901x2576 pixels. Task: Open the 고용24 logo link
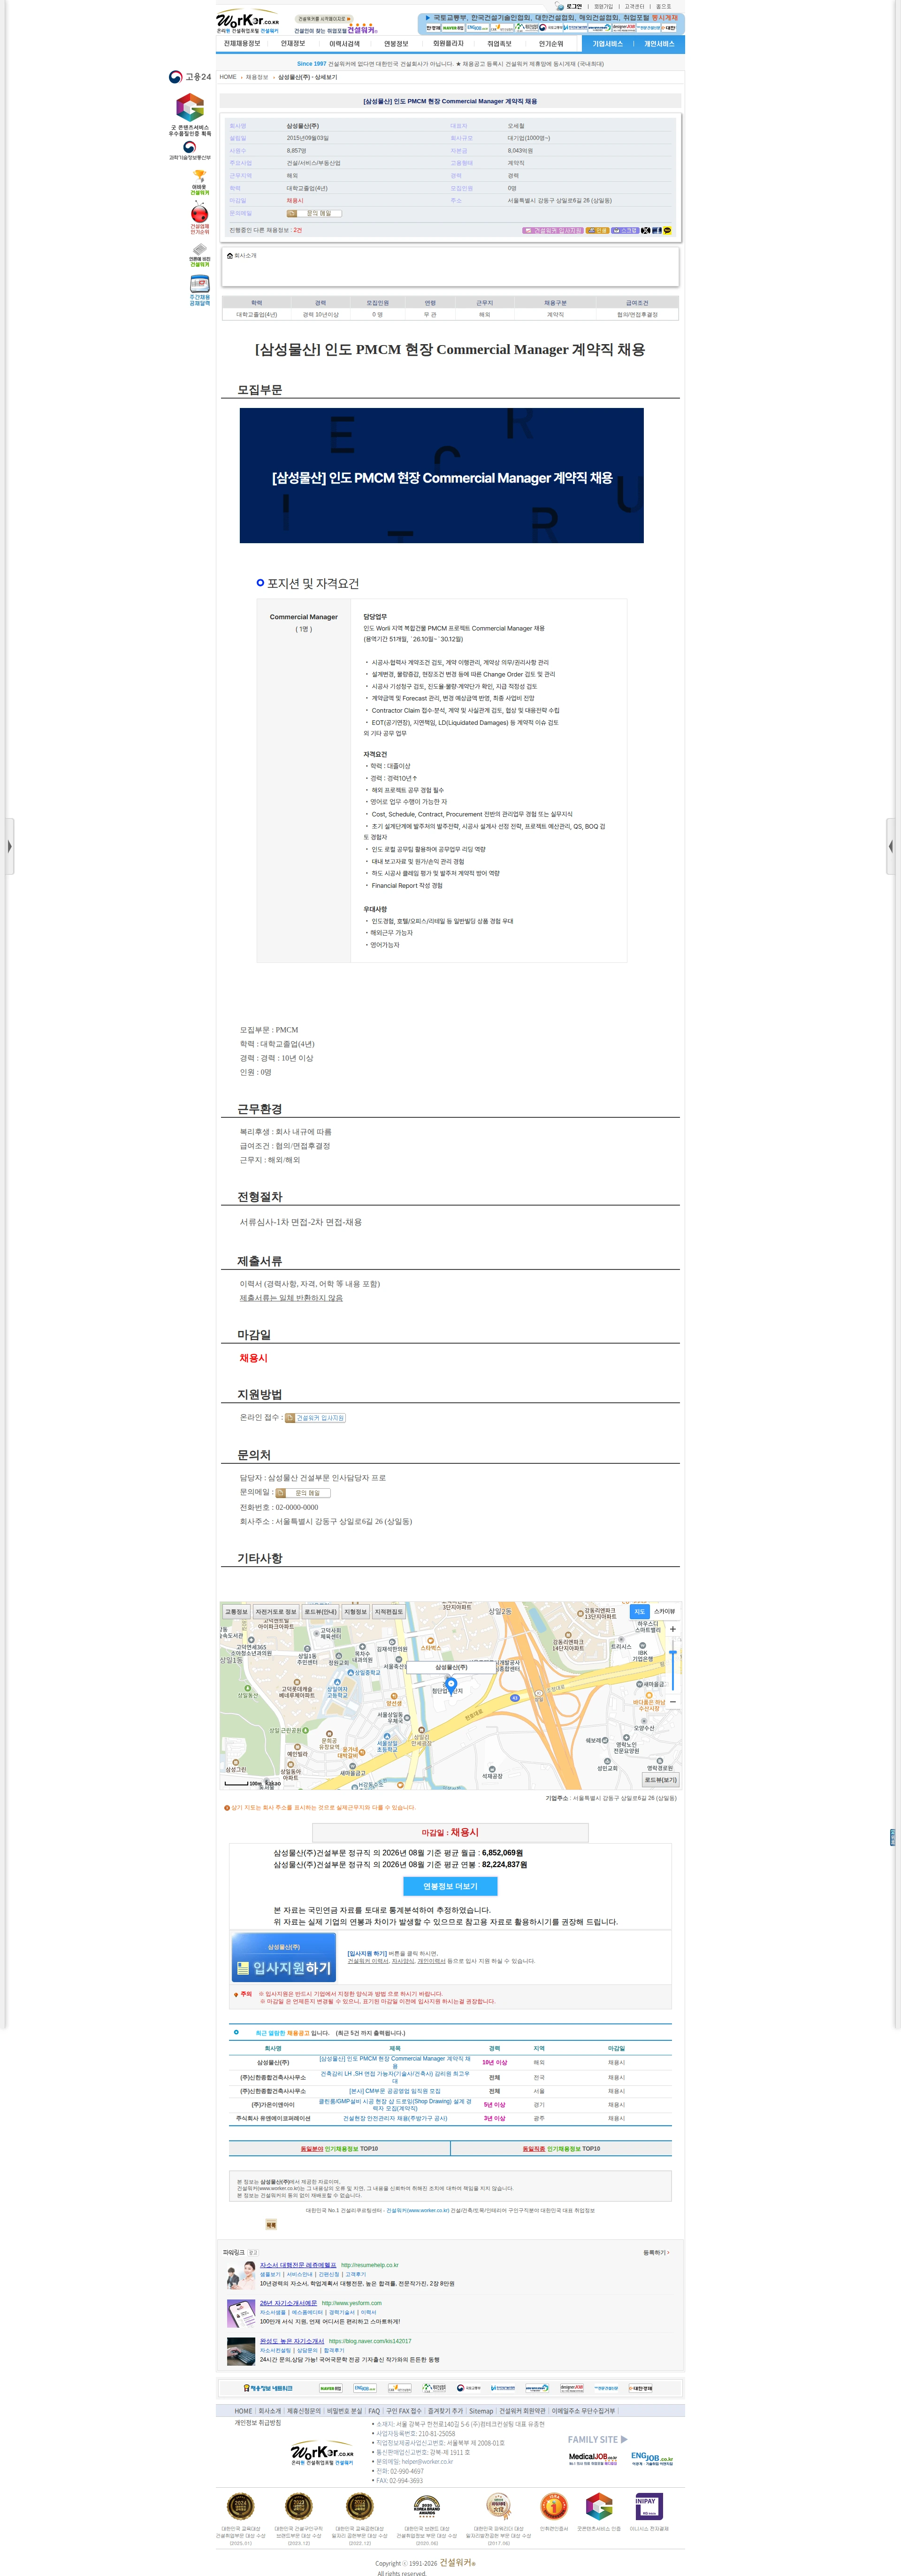pyautogui.click(x=190, y=77)
